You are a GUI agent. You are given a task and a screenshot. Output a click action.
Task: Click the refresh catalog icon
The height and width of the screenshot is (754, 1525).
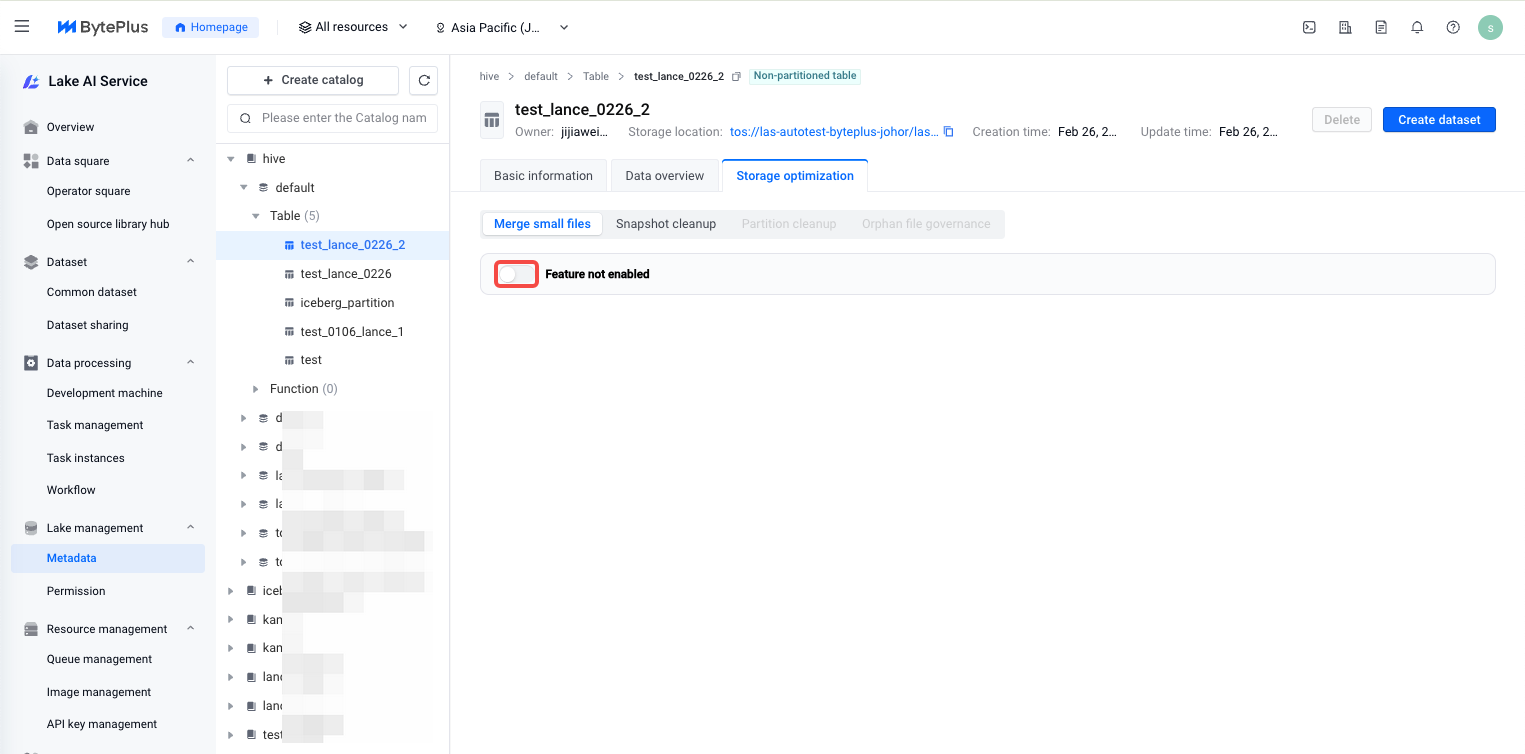424,81
